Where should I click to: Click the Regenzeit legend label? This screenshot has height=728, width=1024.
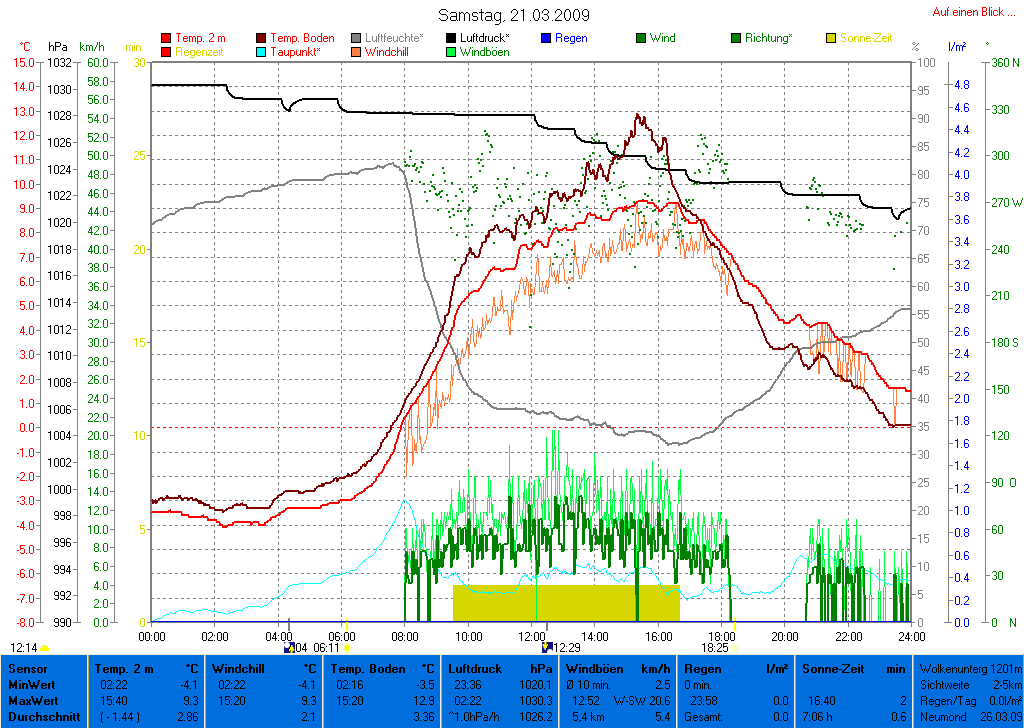(x=201, y=52)
